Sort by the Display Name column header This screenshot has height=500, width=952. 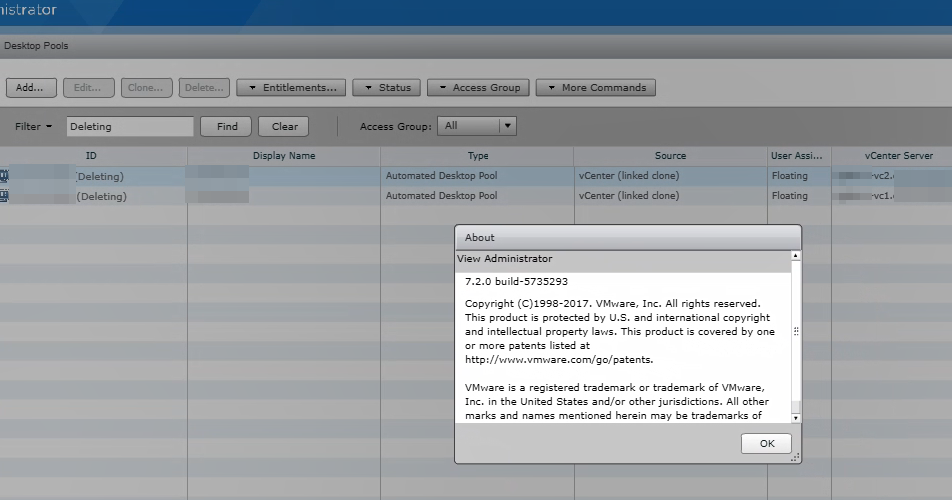284,156
